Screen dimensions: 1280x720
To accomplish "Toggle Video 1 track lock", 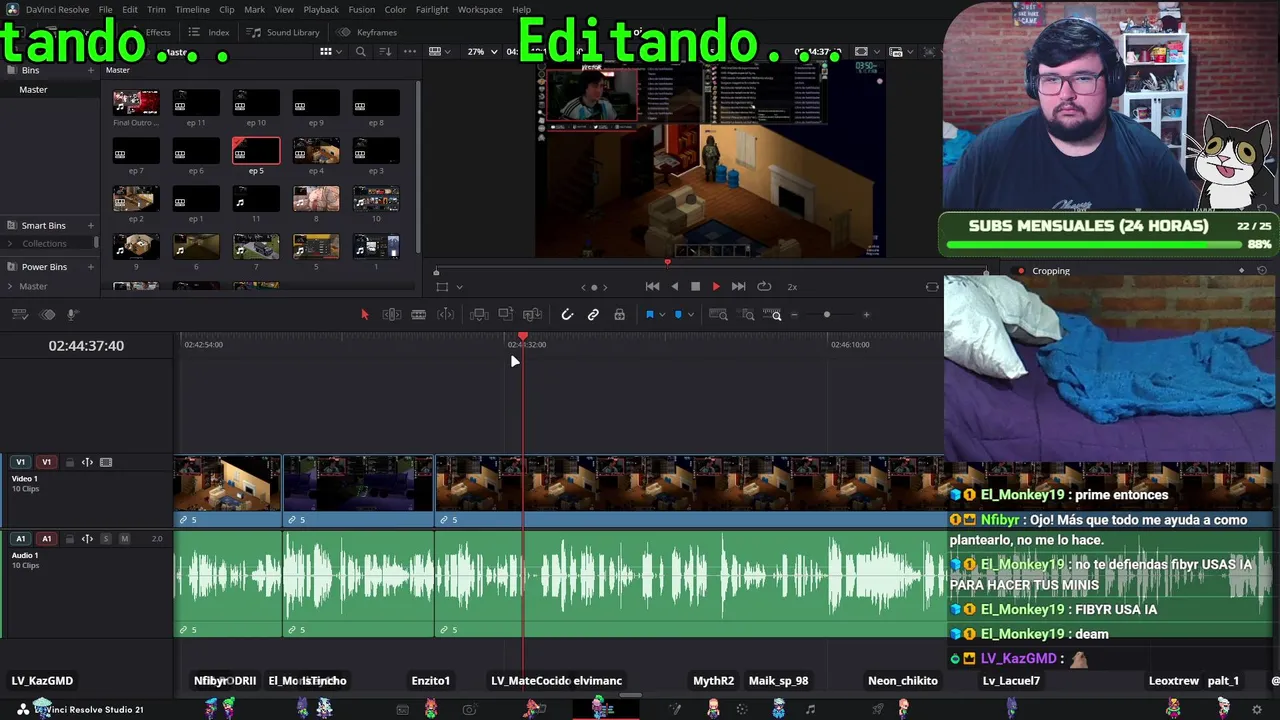I will click(x=69, y=463).
